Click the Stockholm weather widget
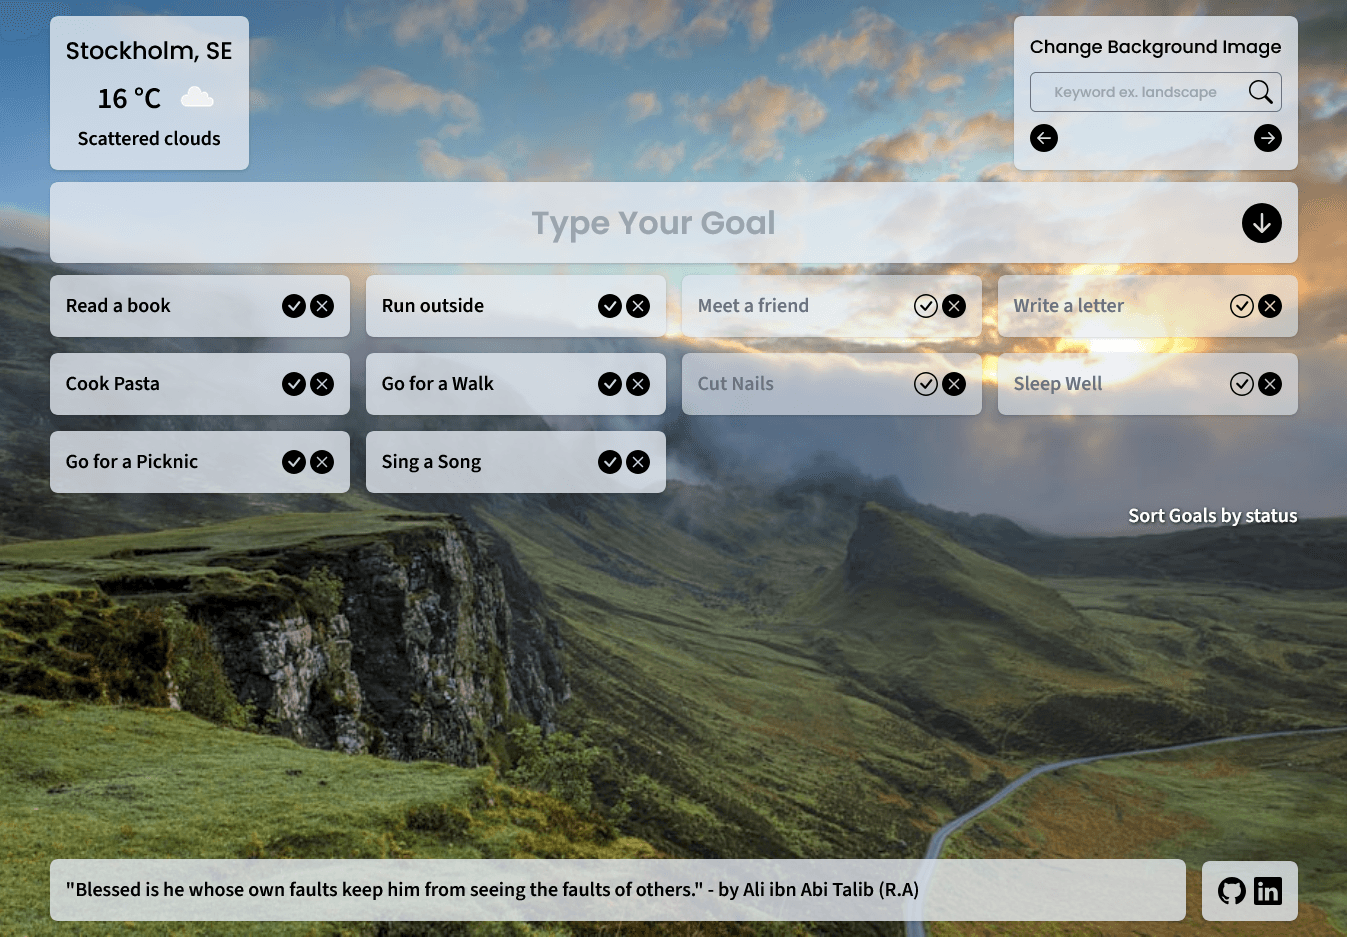The width and height of the screenshot is (1347, 937). tap(149, 93)
